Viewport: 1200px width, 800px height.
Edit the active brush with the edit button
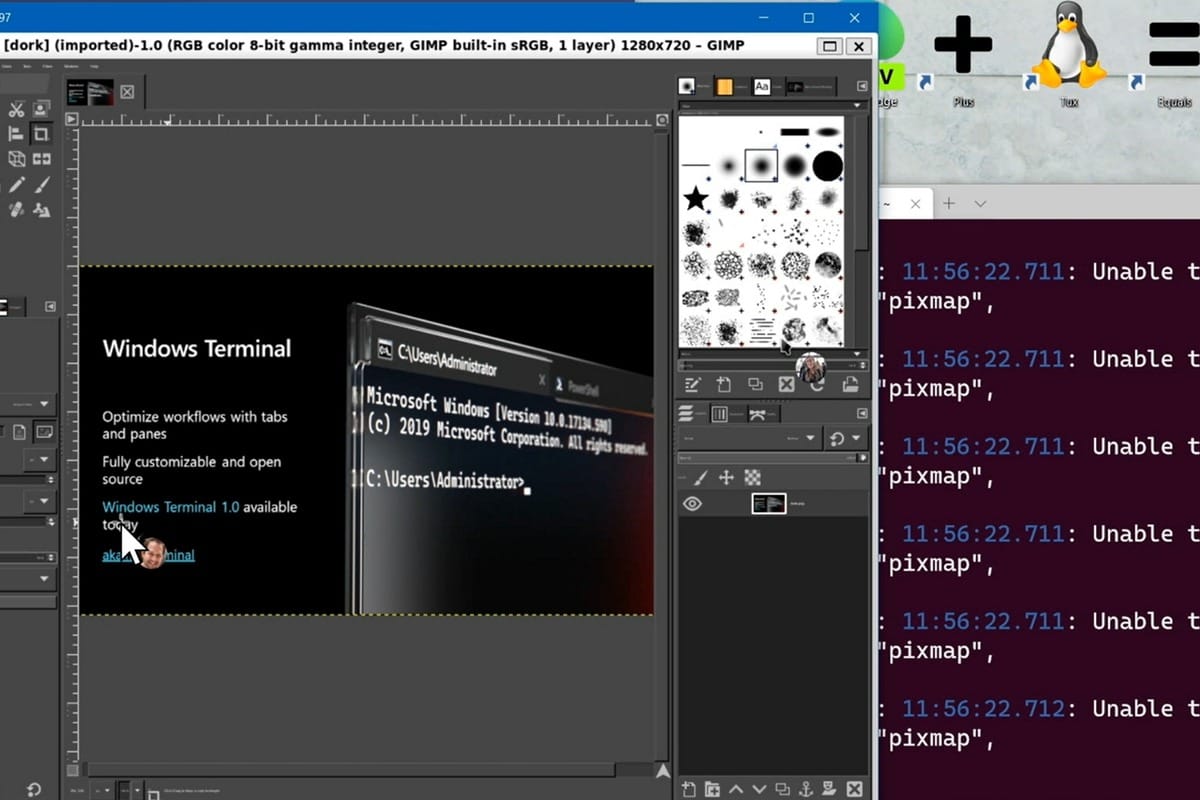click(693, 383)
